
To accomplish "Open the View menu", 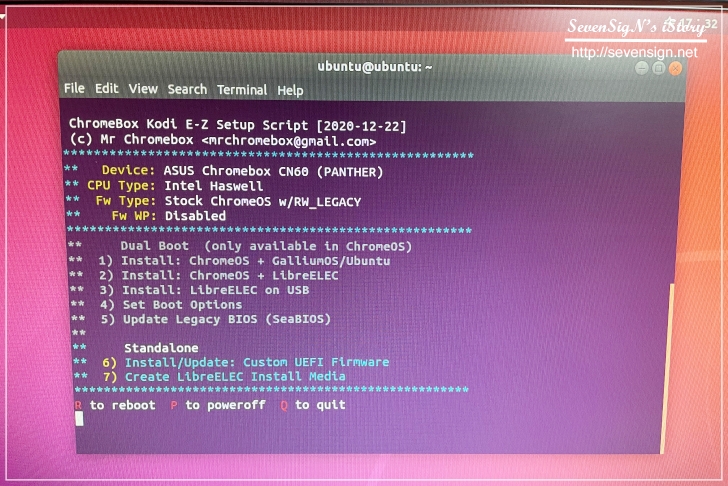I will [143, 89].
